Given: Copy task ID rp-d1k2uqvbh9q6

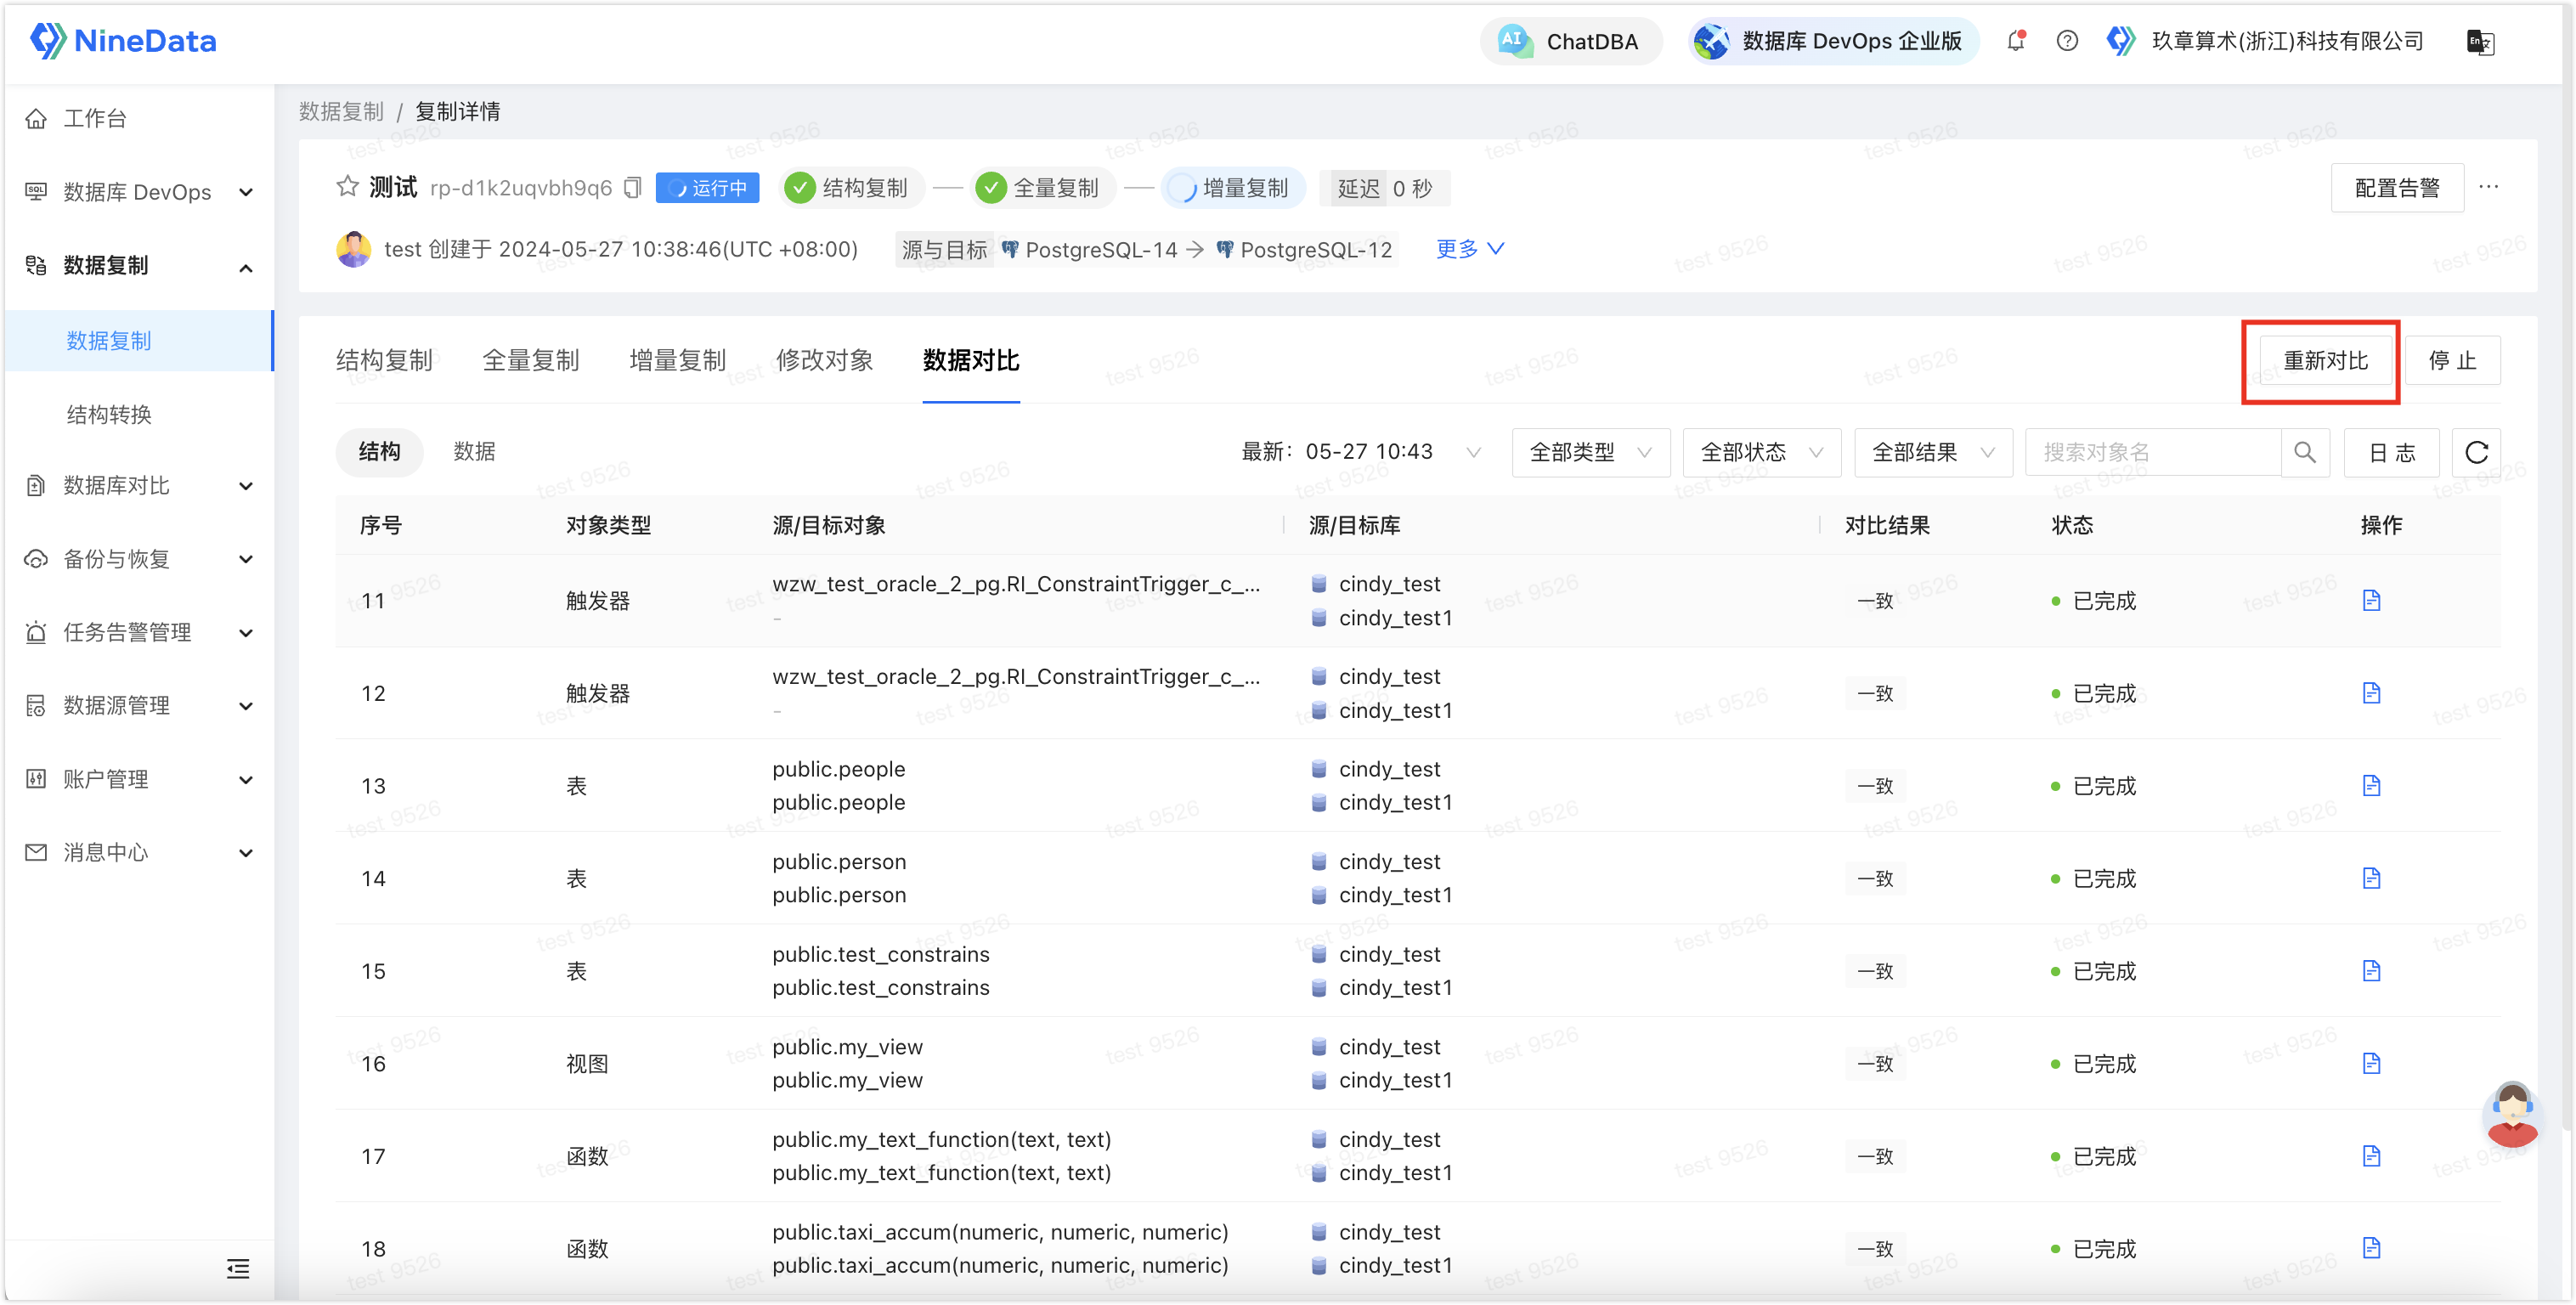Looking at the screenshot, I should click(632, 188).
